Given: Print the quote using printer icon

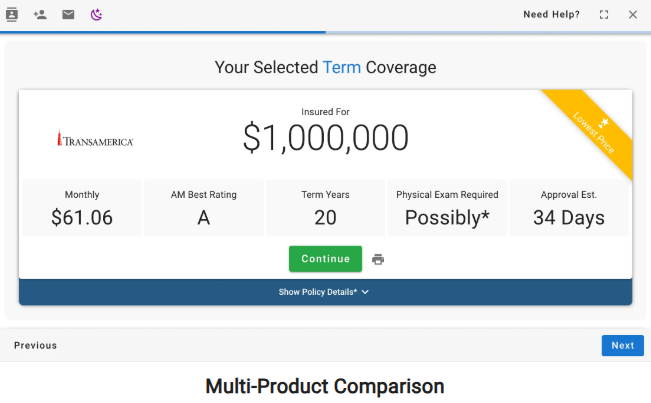Looking at the screenshot, I should (378, 260).
